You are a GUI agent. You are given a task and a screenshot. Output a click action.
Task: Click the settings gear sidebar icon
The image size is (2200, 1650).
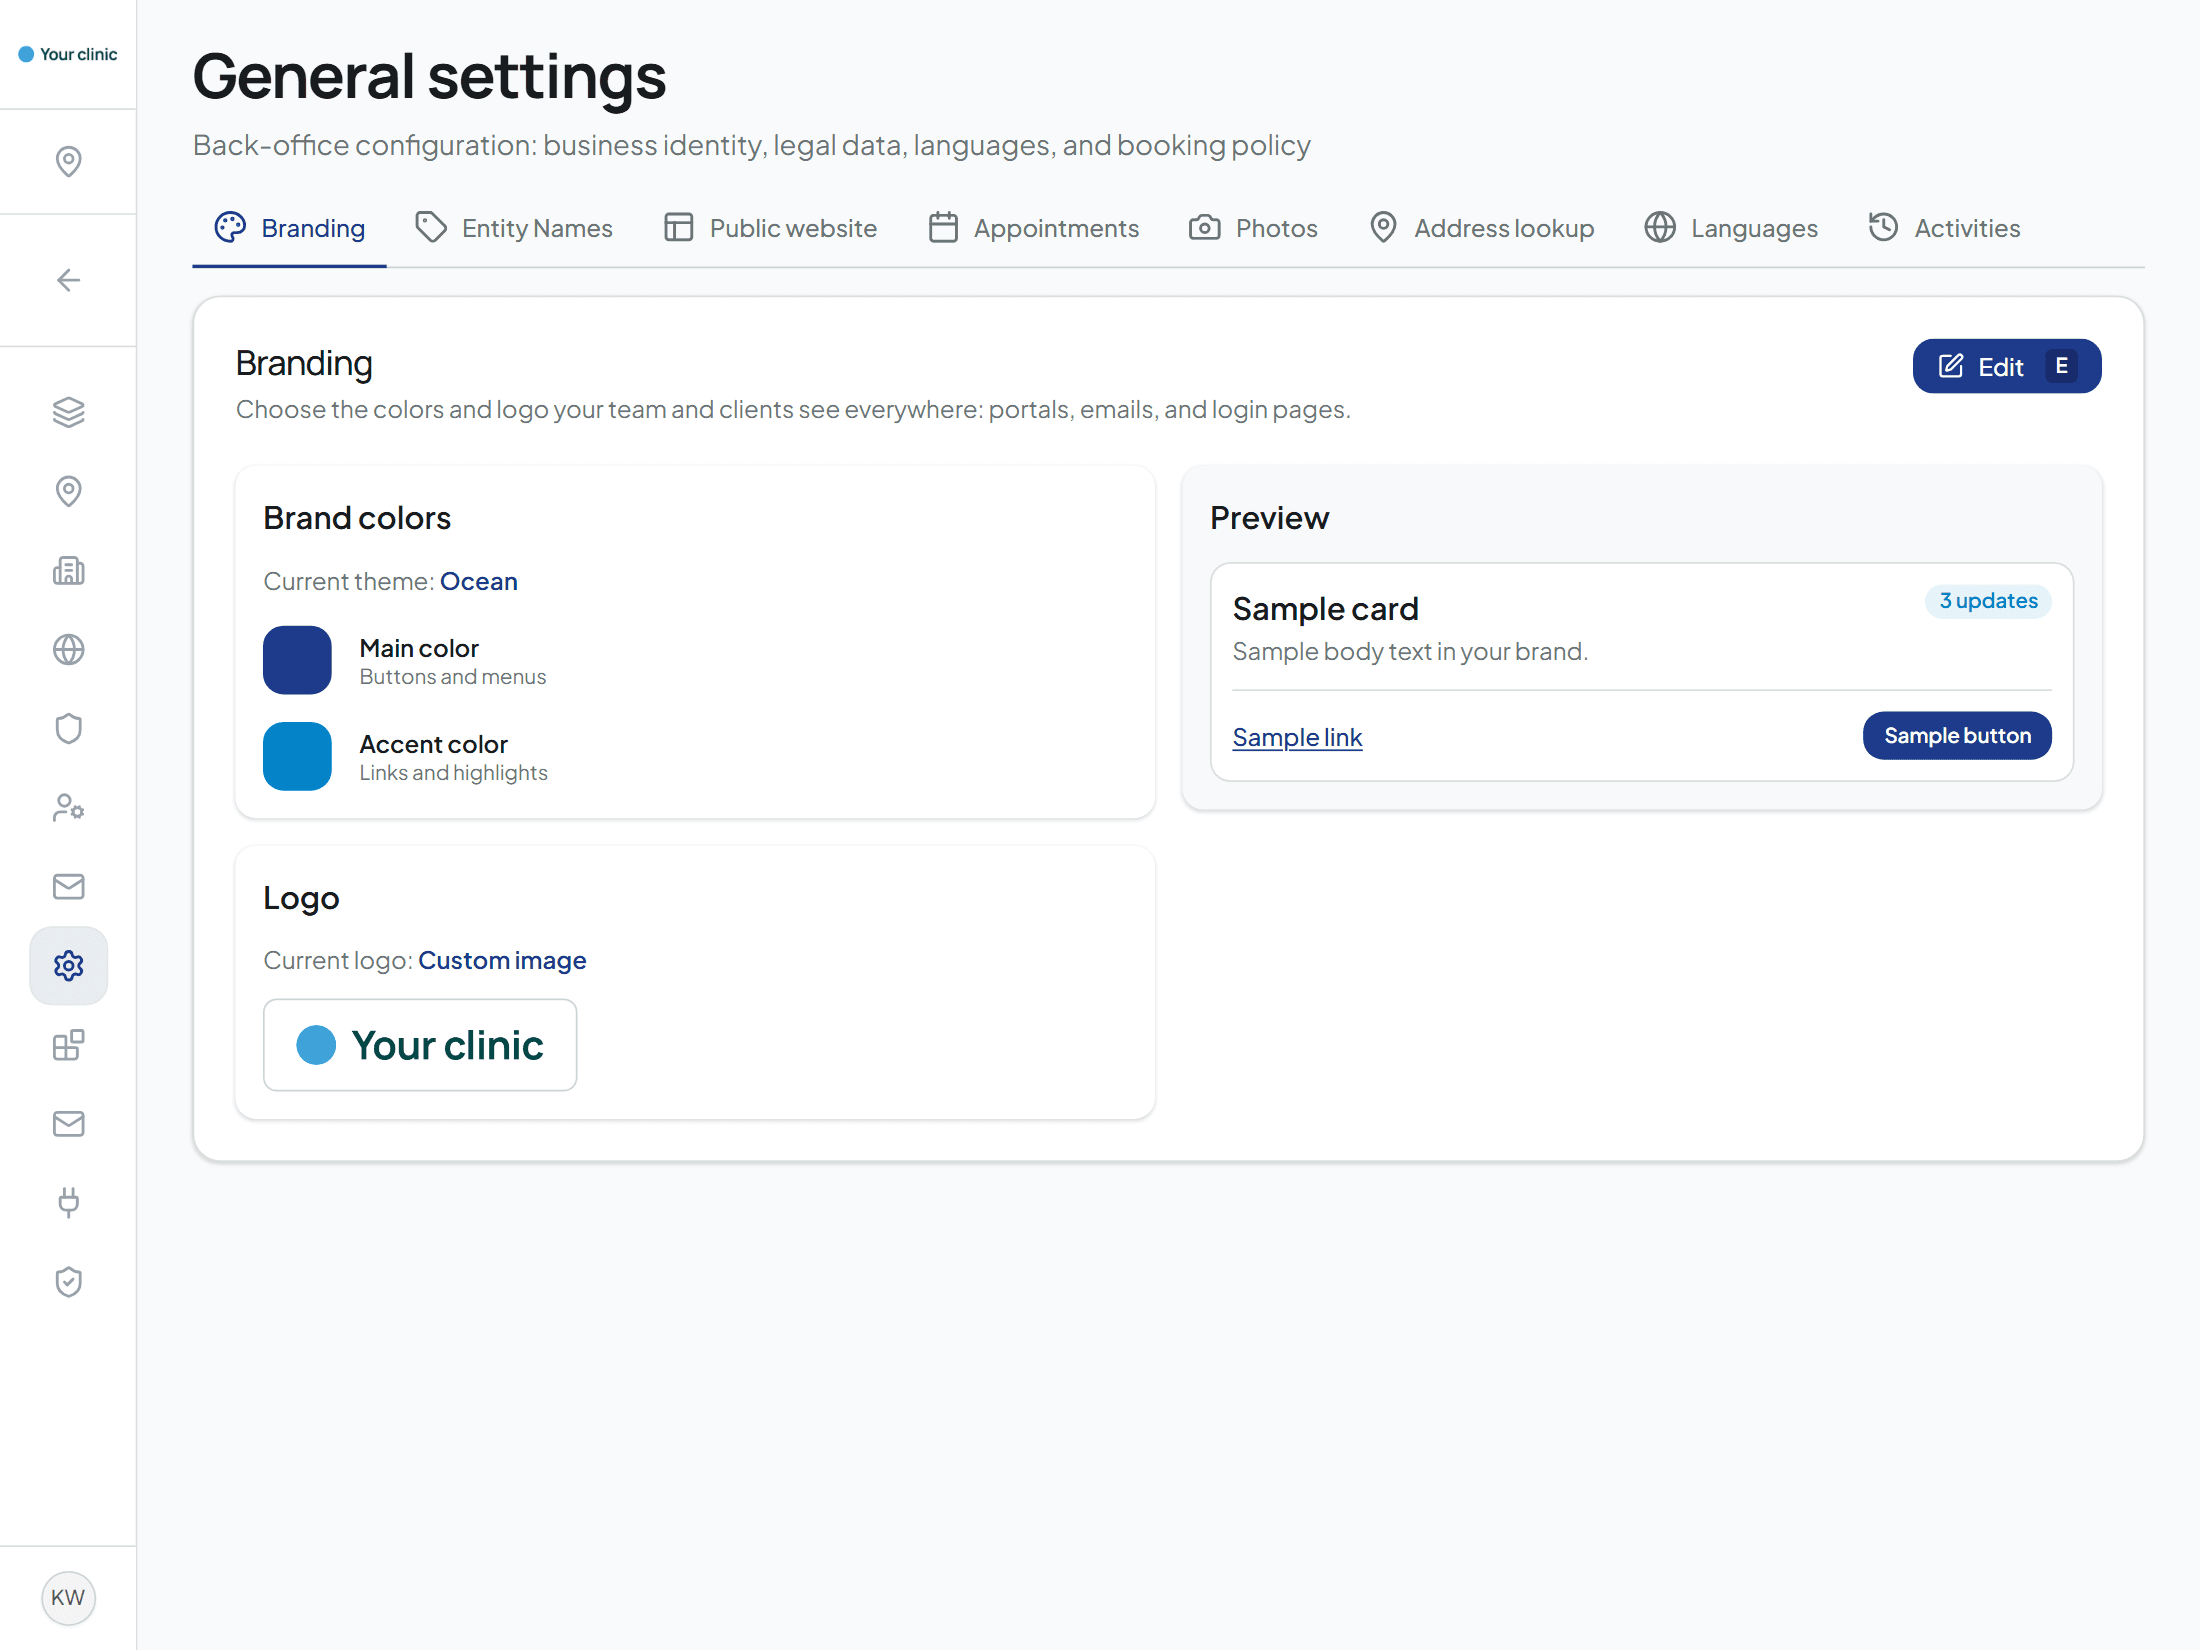click(68, 966)
